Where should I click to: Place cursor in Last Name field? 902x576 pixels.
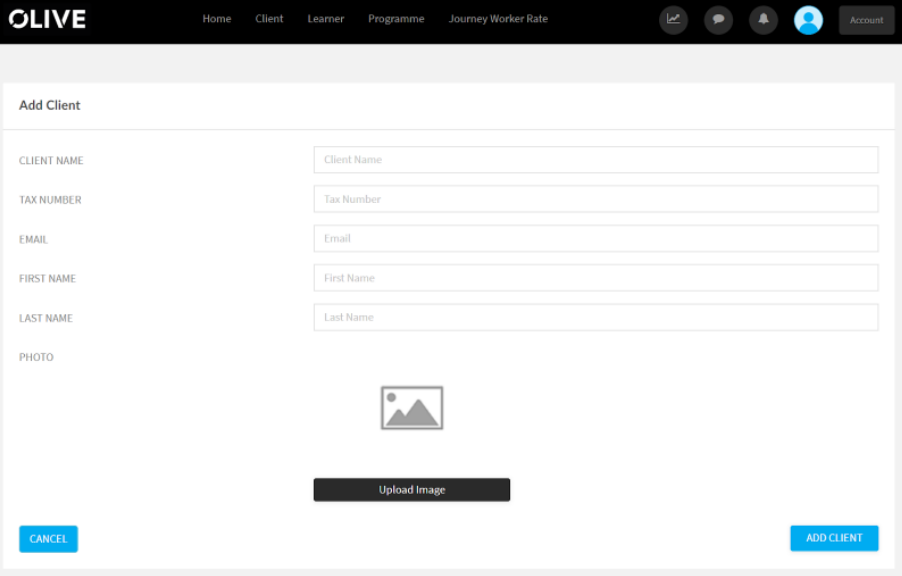pyautogui.click(x=595, y=317)
